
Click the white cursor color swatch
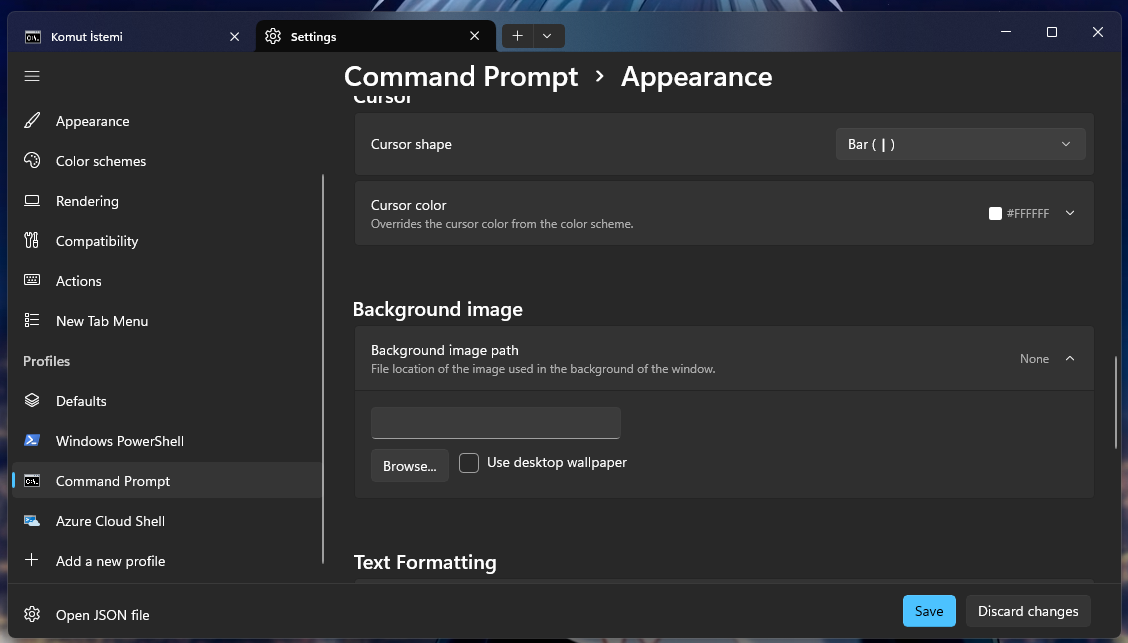pos(995,213)
